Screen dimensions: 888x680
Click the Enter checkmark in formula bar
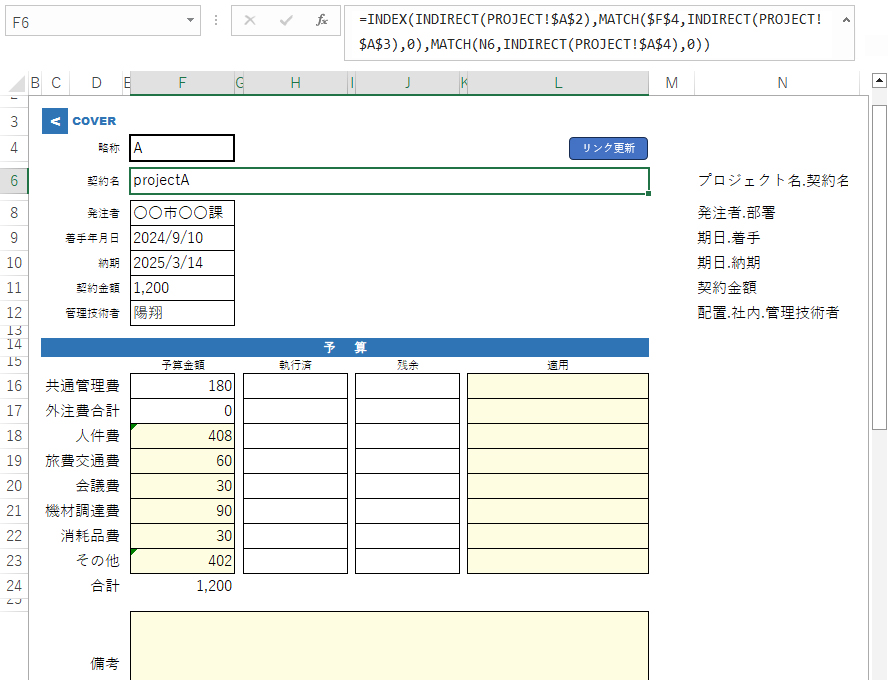point(286,20)
